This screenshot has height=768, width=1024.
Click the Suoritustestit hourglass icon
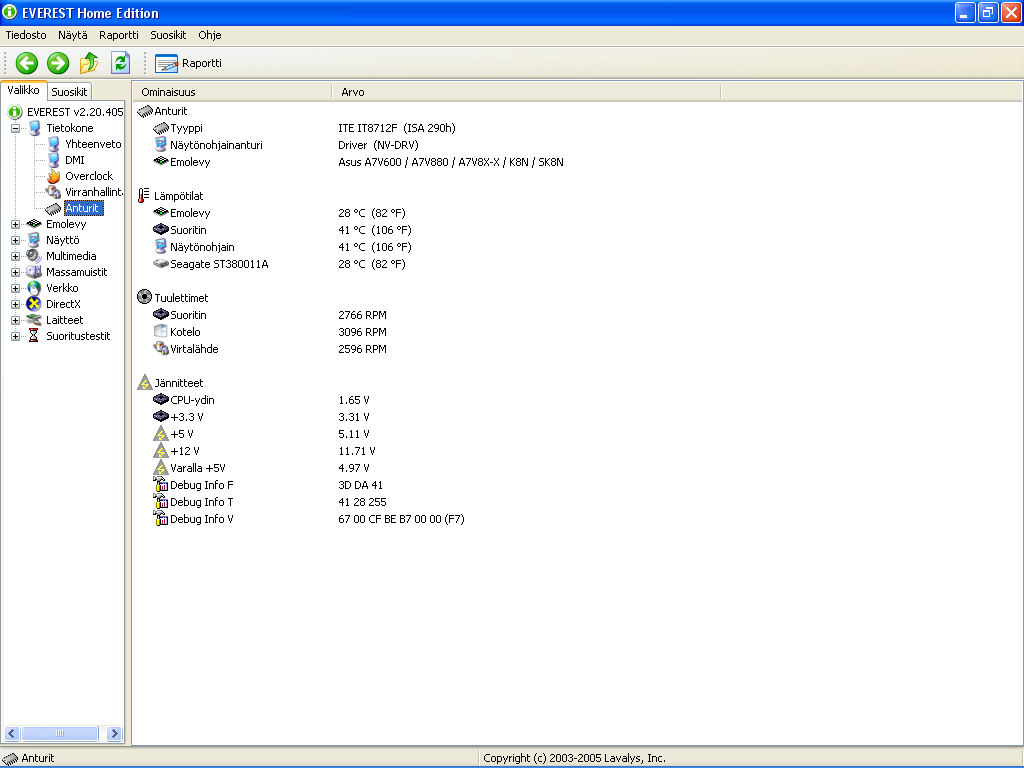click(34, 336)
